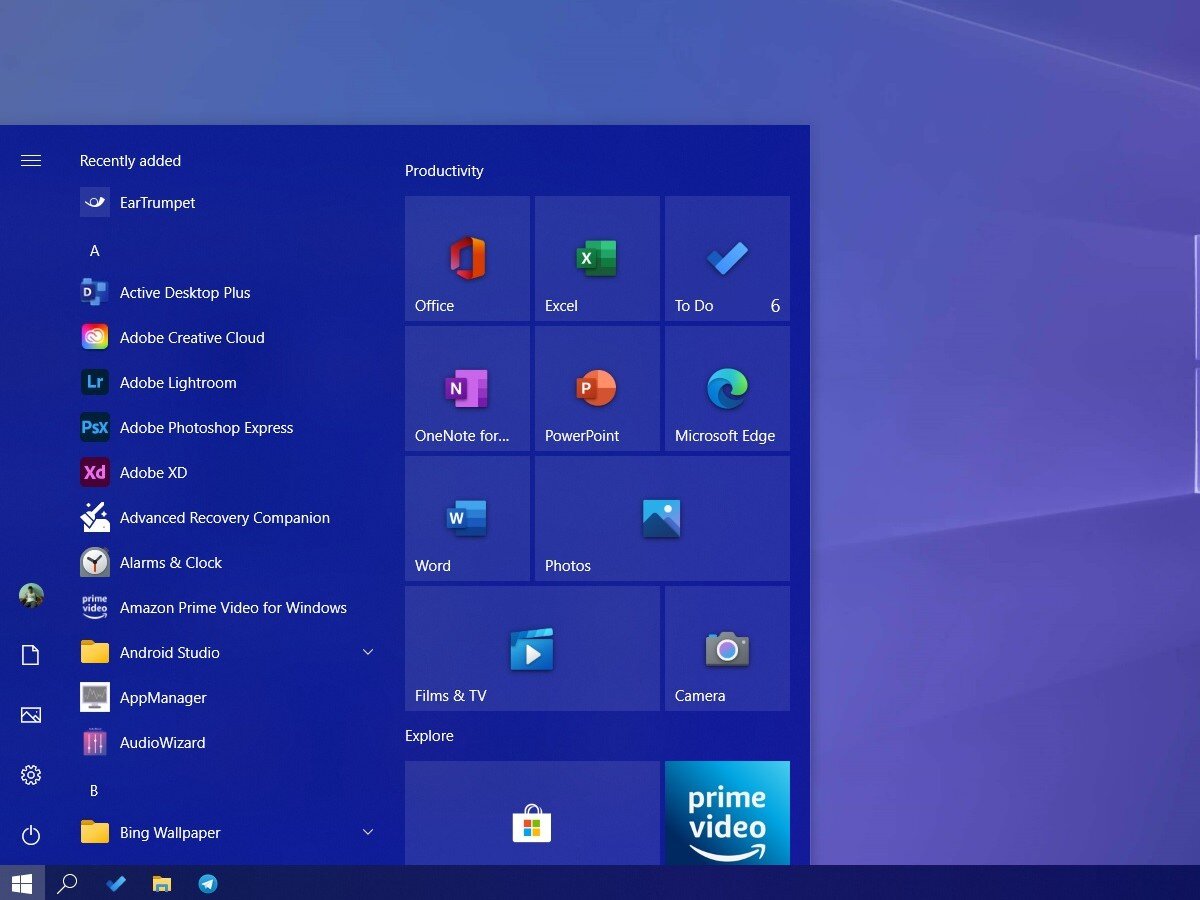Click the Productivity group title

(444, 171)
